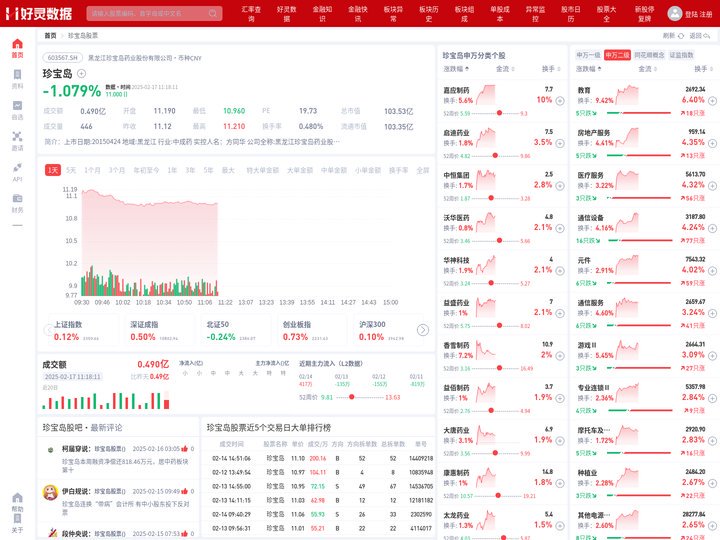The height and width of the screenshot is (540, 720).
Task: Open the API icon in the left sidebar
Action: 17,167
